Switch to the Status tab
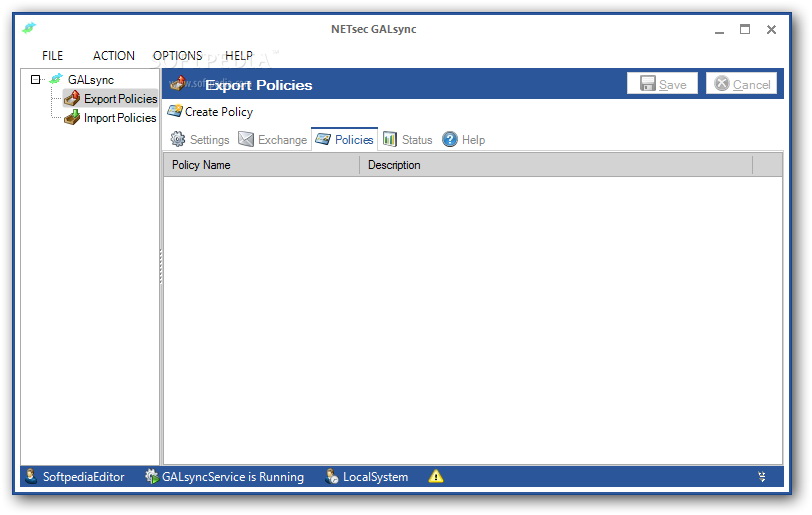 pos(408,139)
